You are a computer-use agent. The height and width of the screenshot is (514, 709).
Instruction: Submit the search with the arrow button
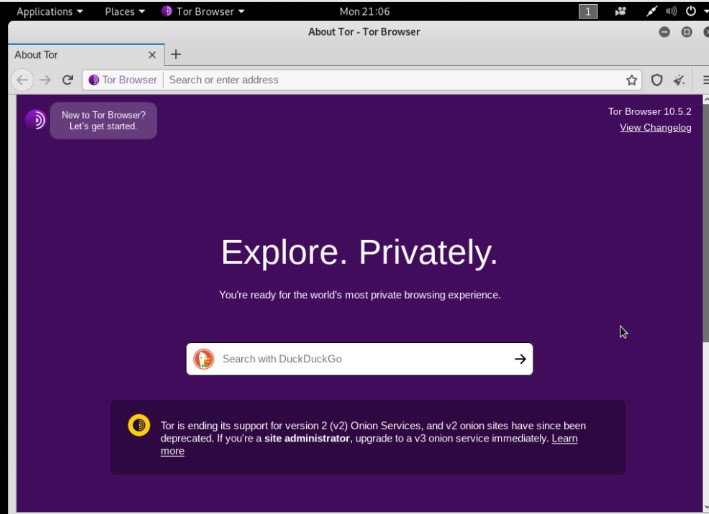pyautogui.click(x=520, y=359)
